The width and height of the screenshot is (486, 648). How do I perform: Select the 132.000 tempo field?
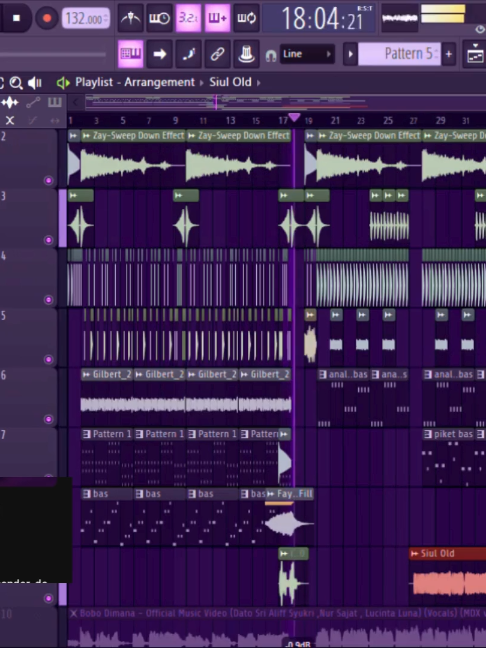click(x=86, y=19)
